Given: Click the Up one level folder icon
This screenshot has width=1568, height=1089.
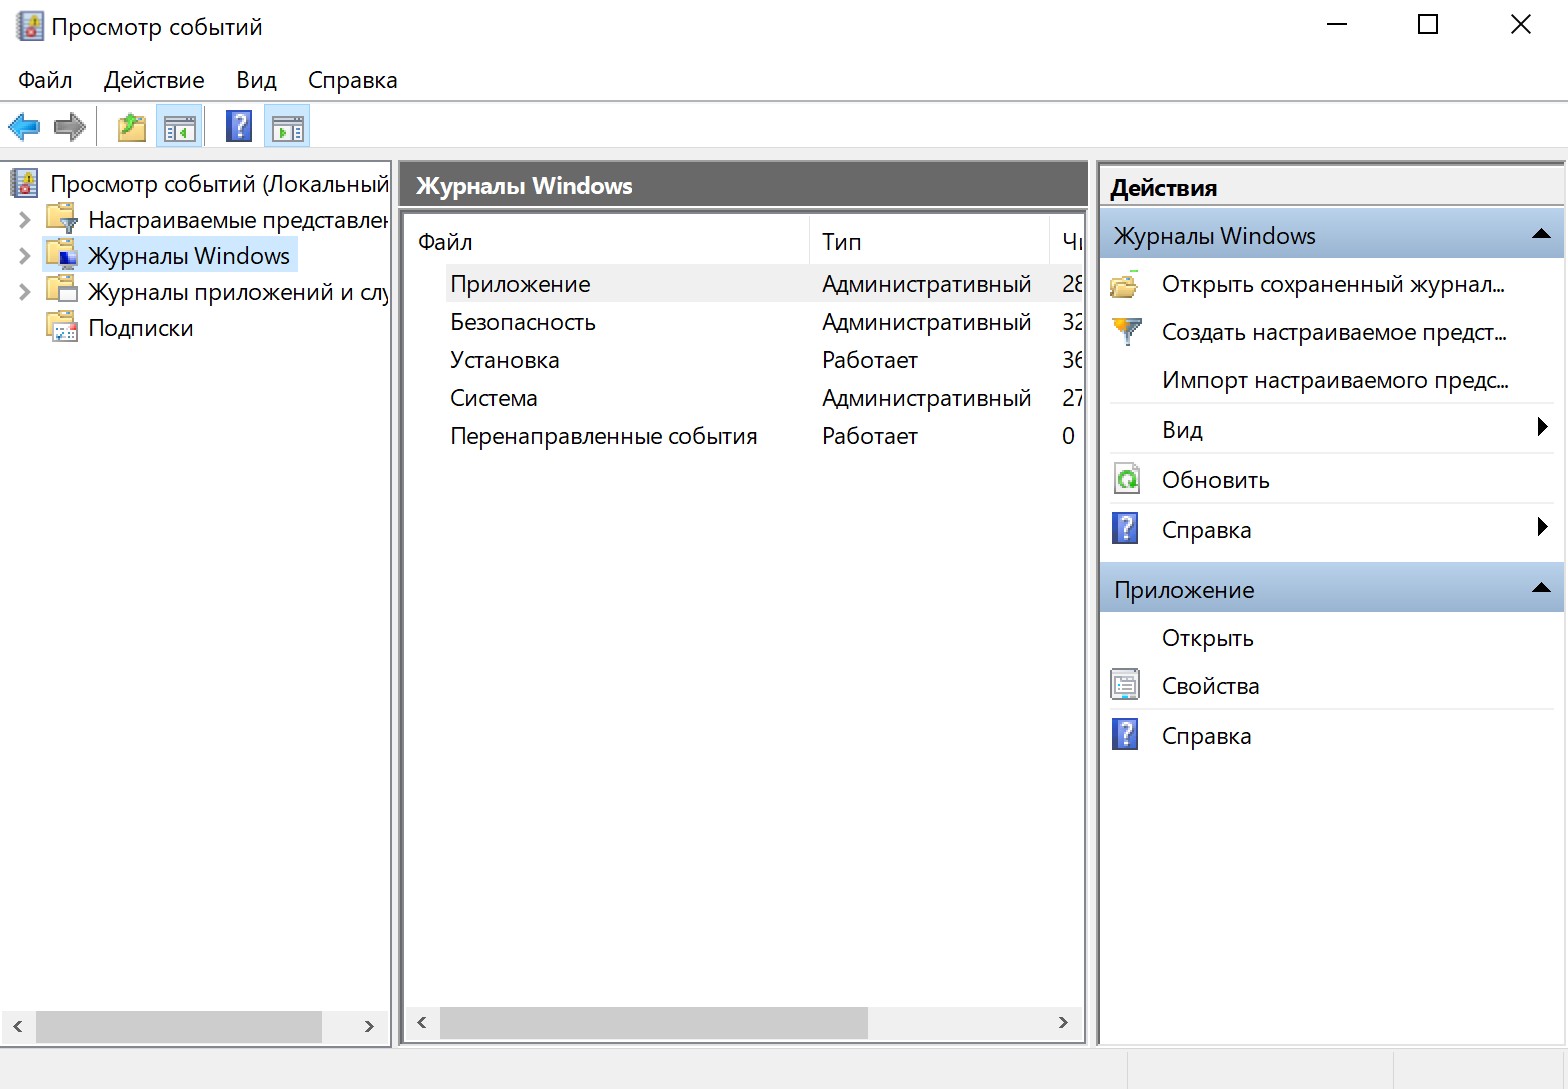Looking at the screenshot, I should (x=132, y=127).
